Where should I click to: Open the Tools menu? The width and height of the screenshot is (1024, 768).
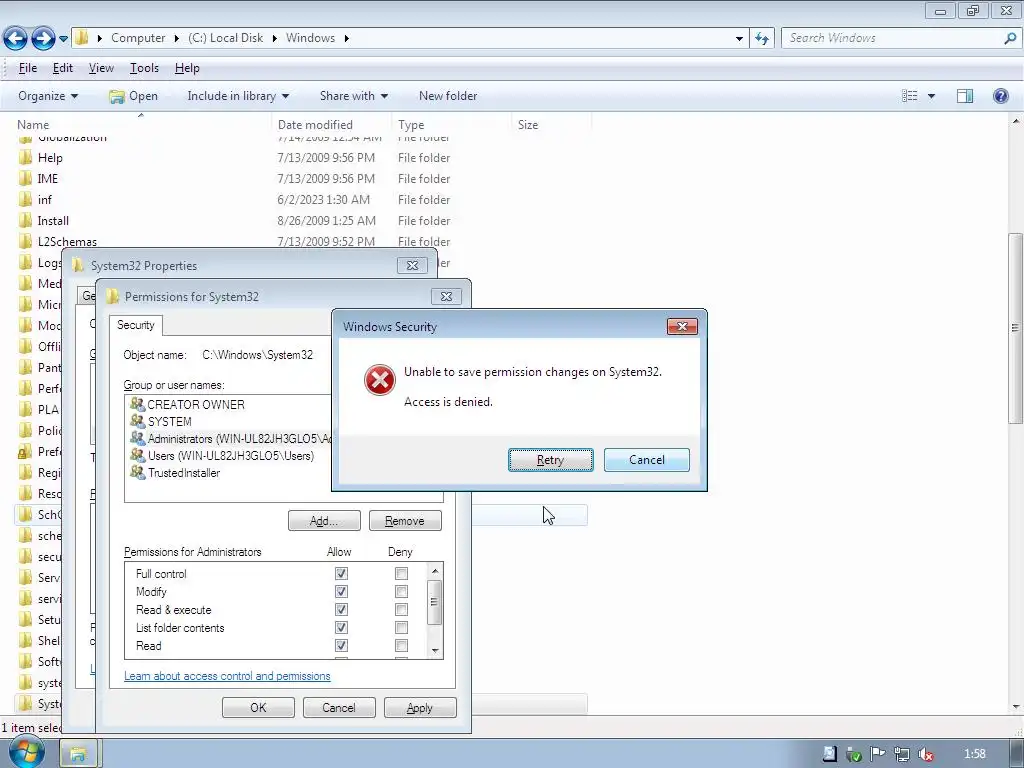pos(144,68)
